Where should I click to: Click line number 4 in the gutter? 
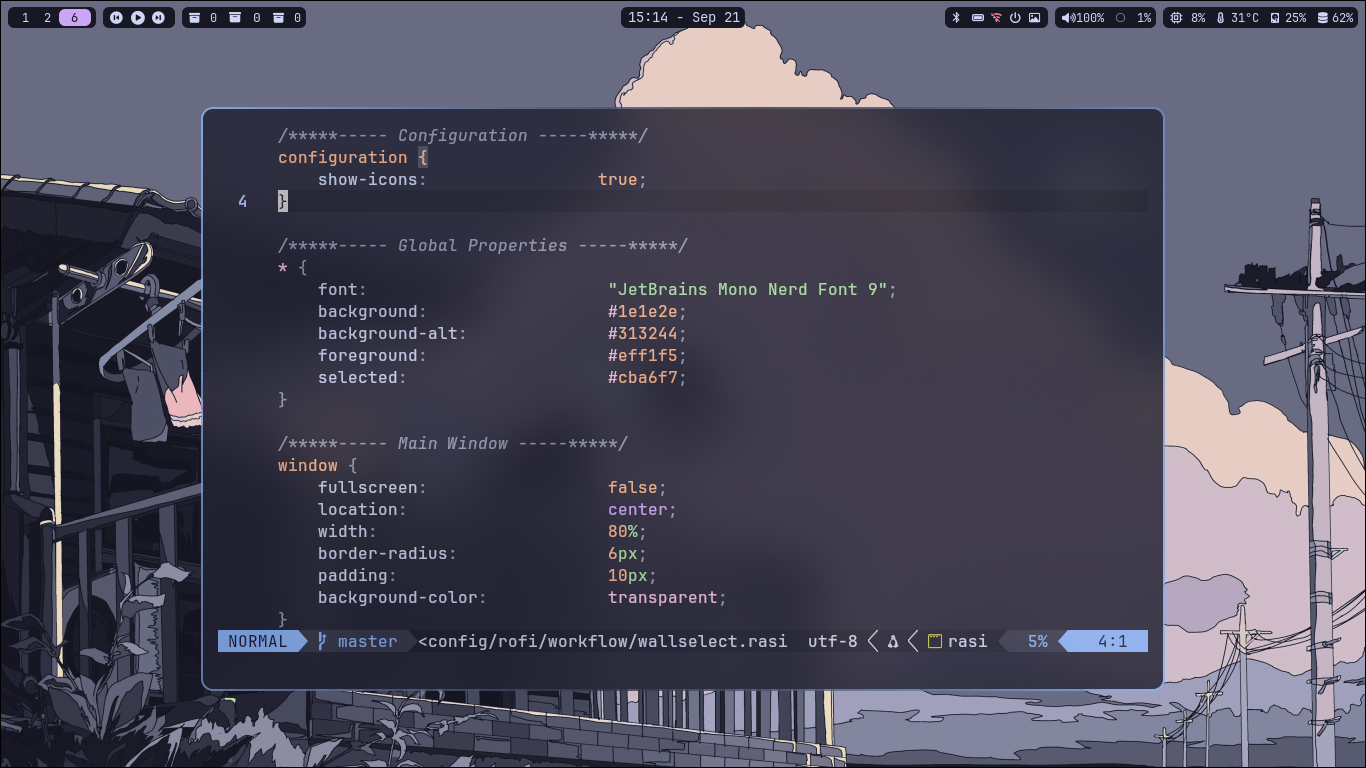[x=243, y=201]
